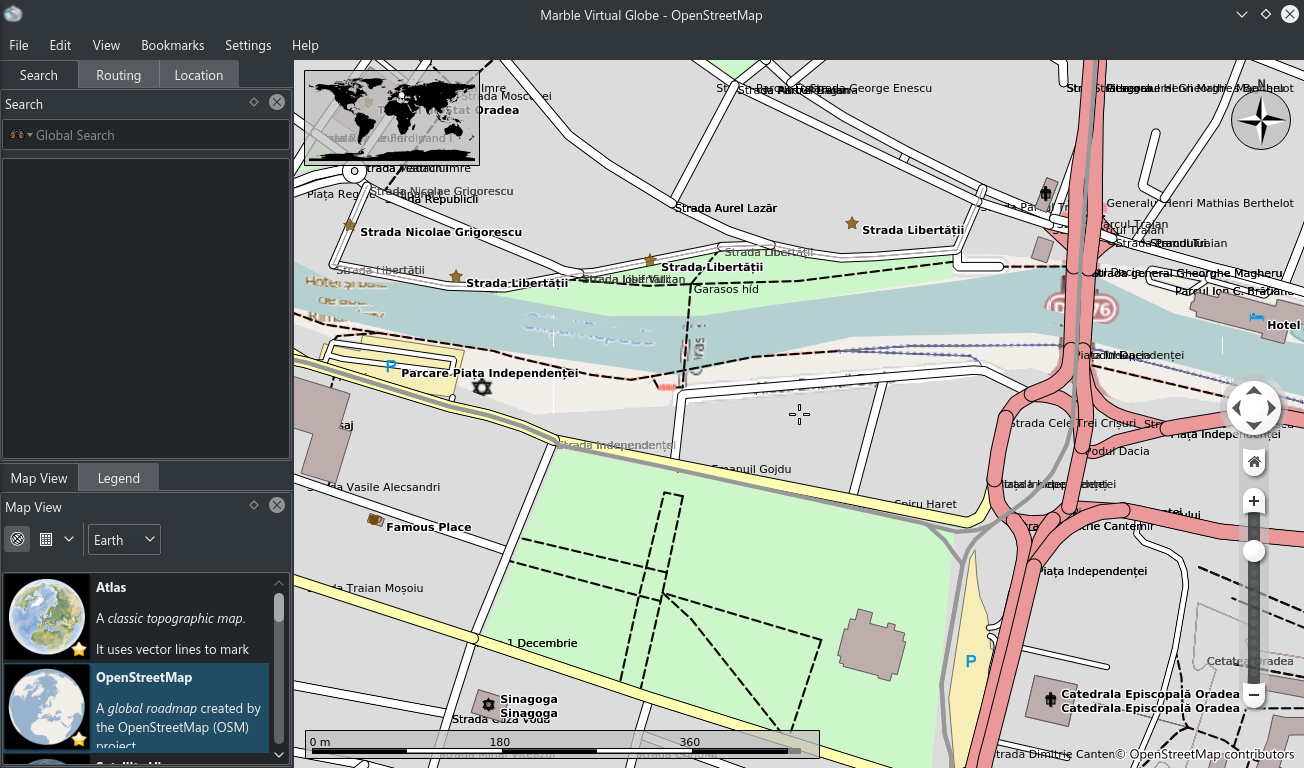Image resolution: width=1304 pixels, height=768 pixels.
Task: Open the File menu
Action: (19, 45)
